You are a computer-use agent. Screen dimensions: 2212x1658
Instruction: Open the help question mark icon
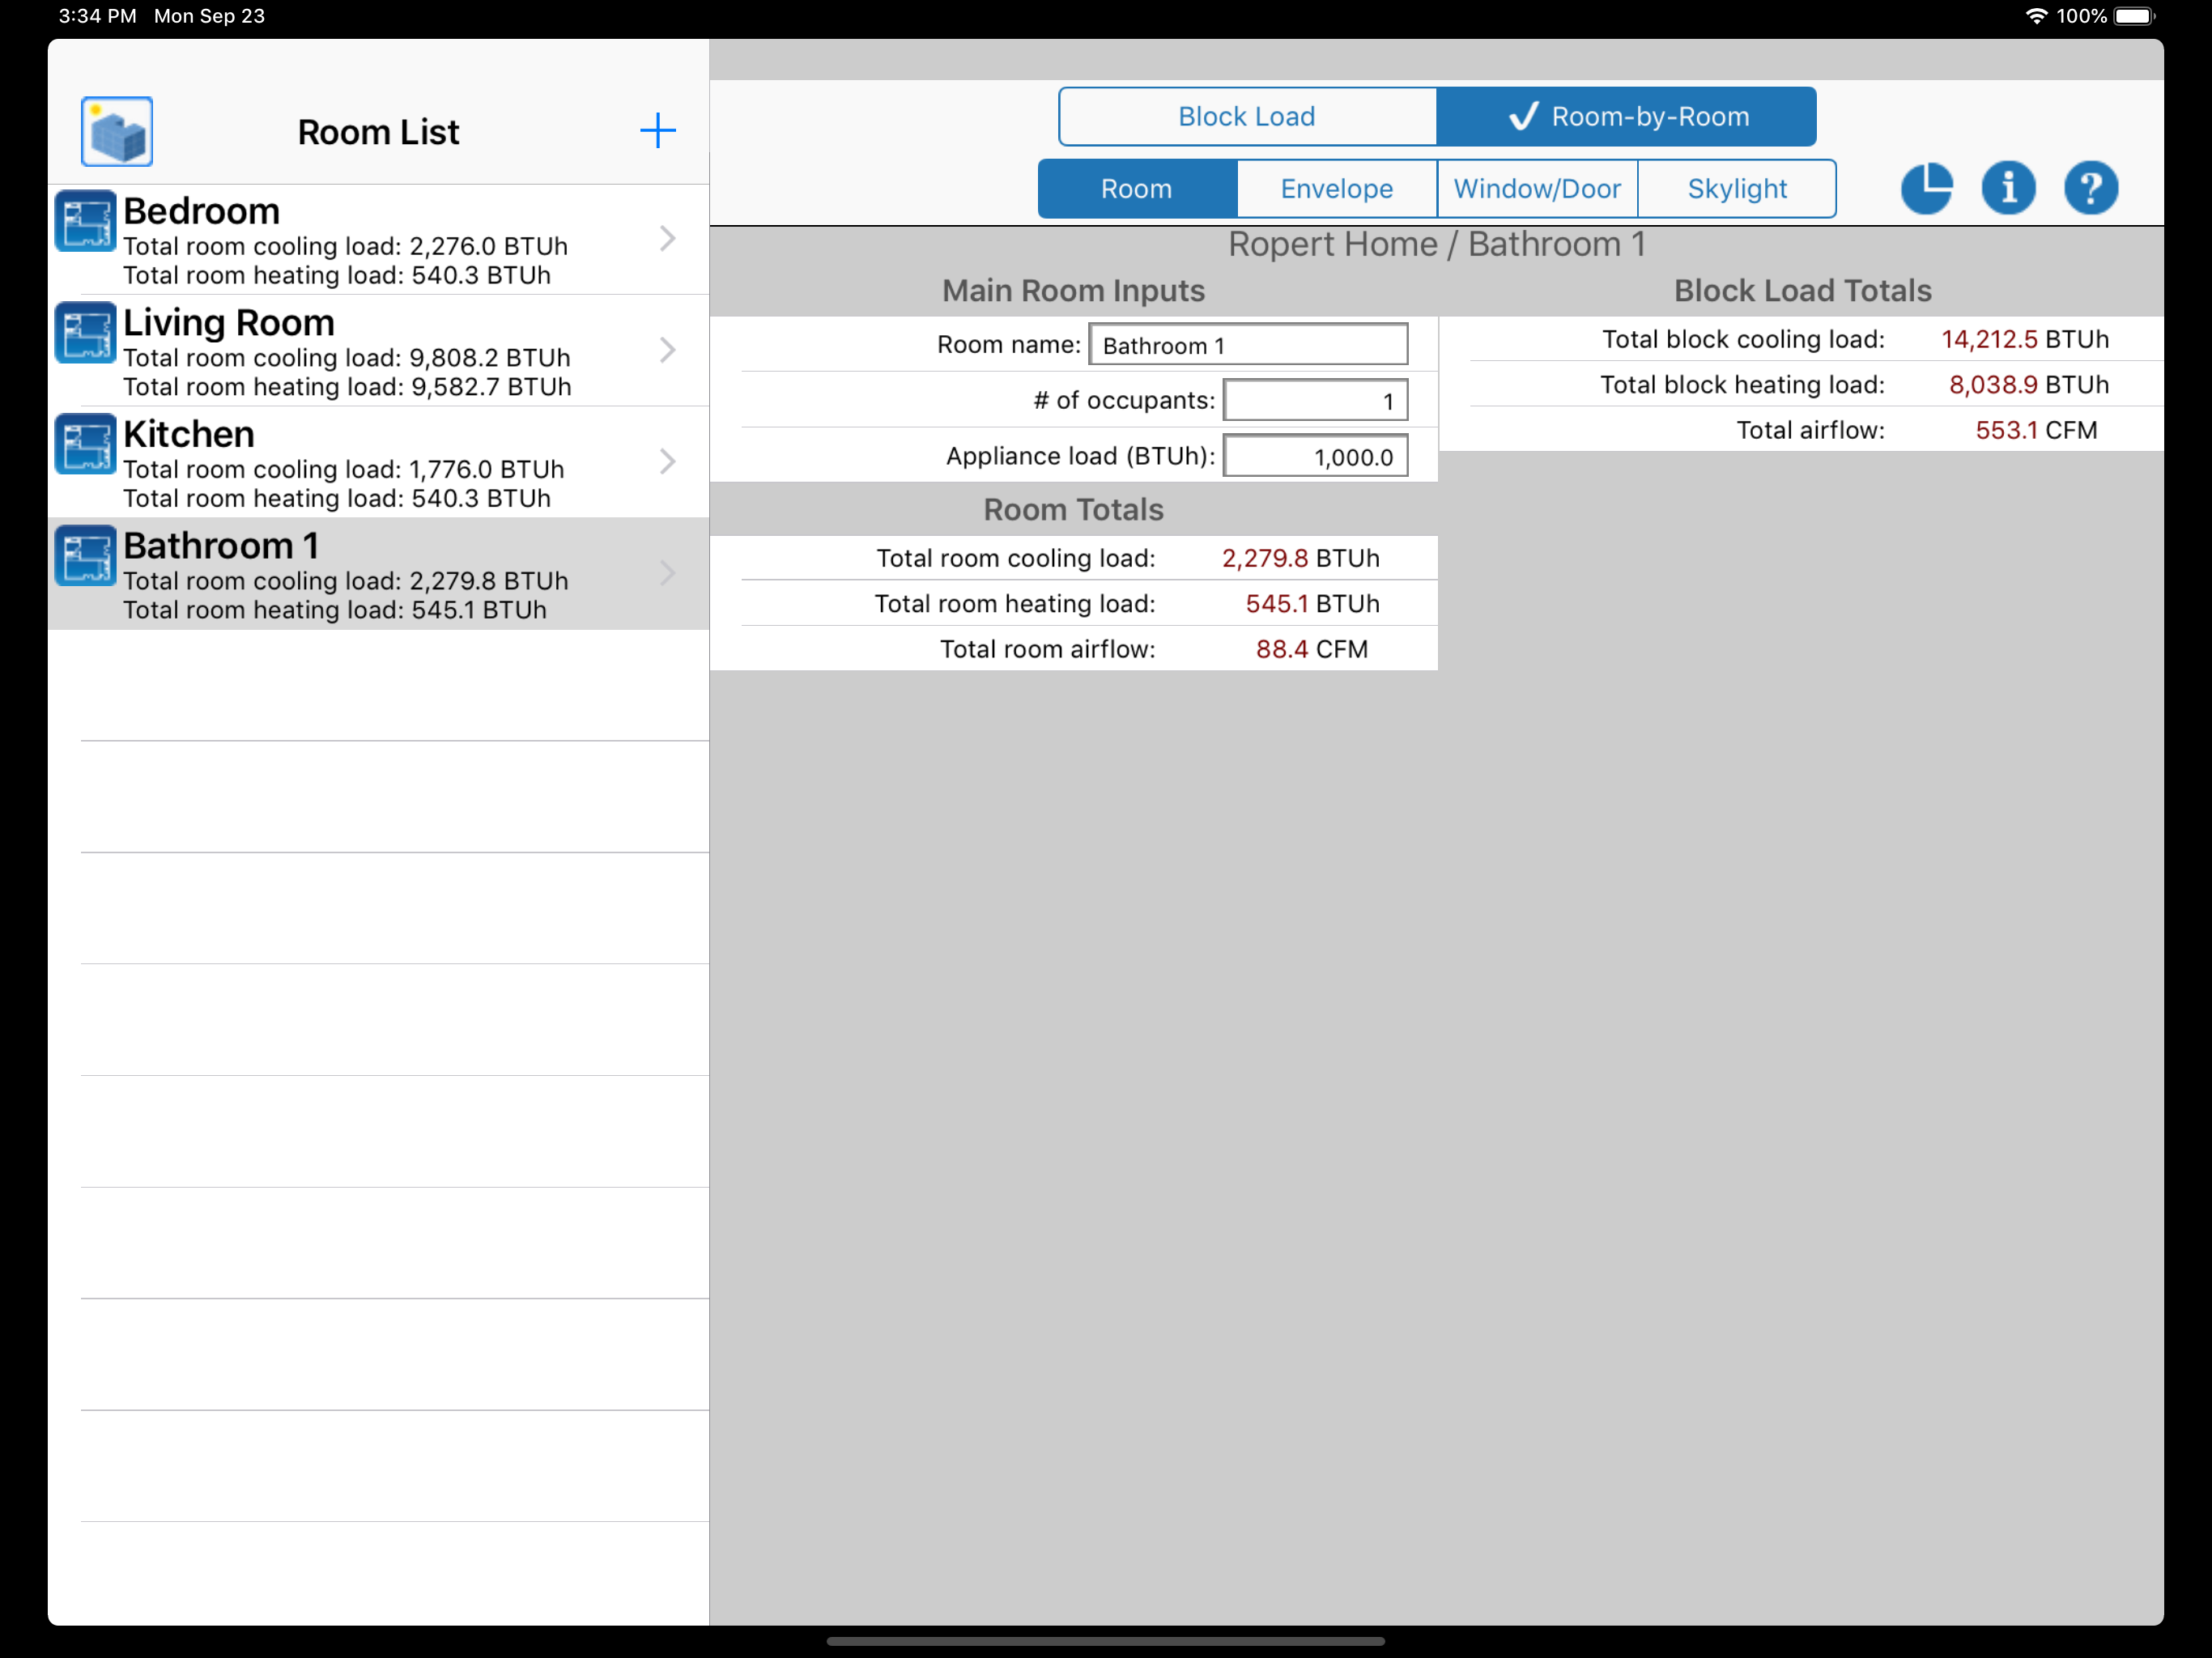(x=2090, y=188)
